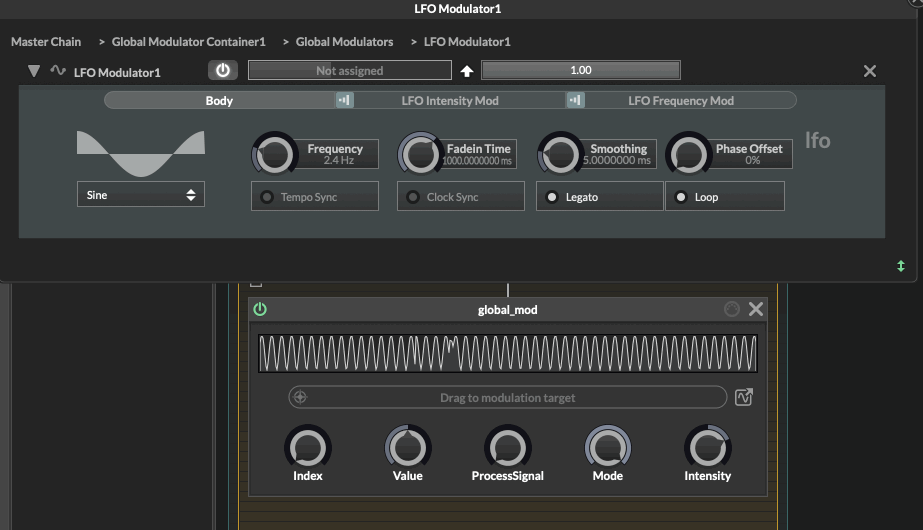Click the green vertical resize arrow icon

[901, 266]
